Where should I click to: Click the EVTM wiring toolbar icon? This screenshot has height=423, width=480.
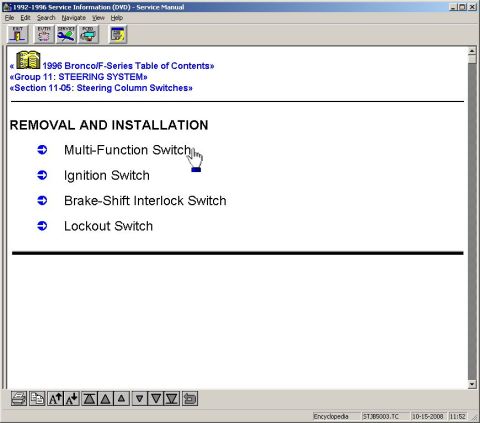point(44,34)
